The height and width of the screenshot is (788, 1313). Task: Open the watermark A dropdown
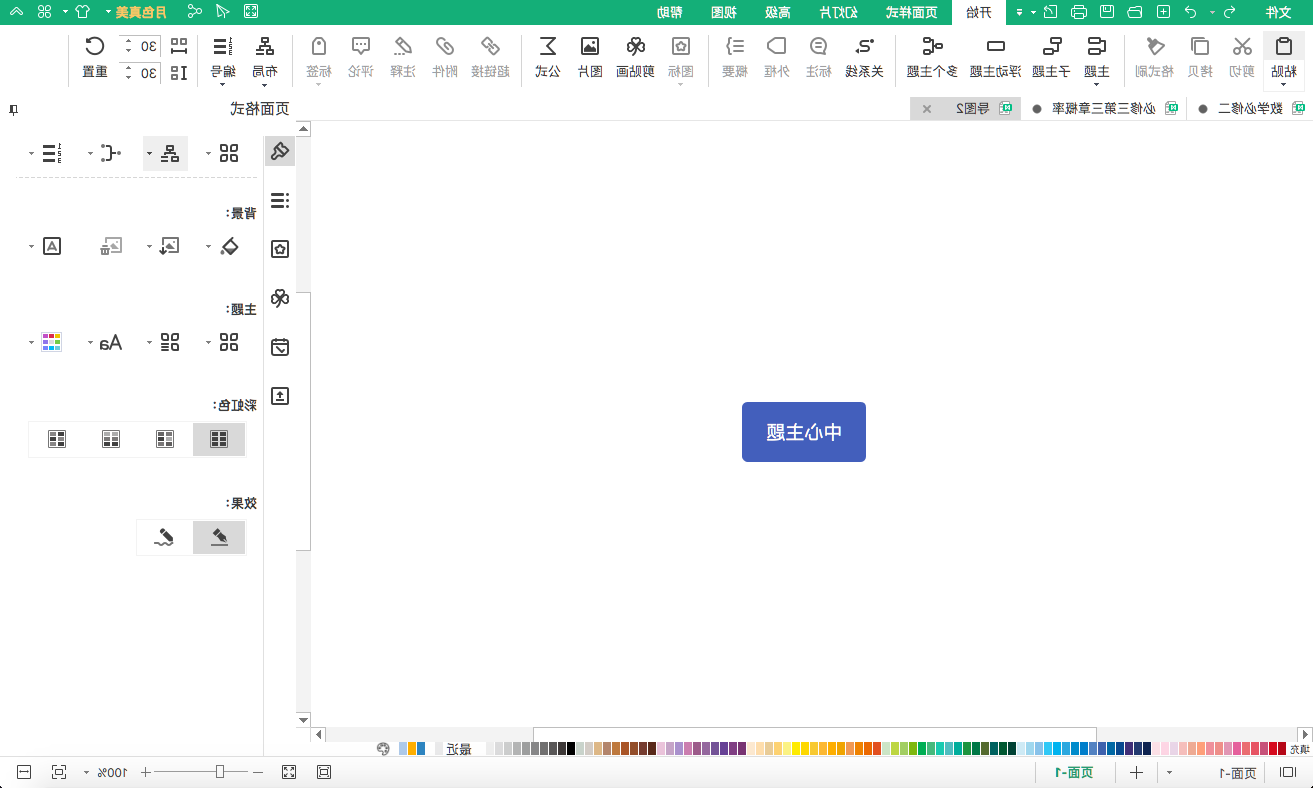pos(45,246)
